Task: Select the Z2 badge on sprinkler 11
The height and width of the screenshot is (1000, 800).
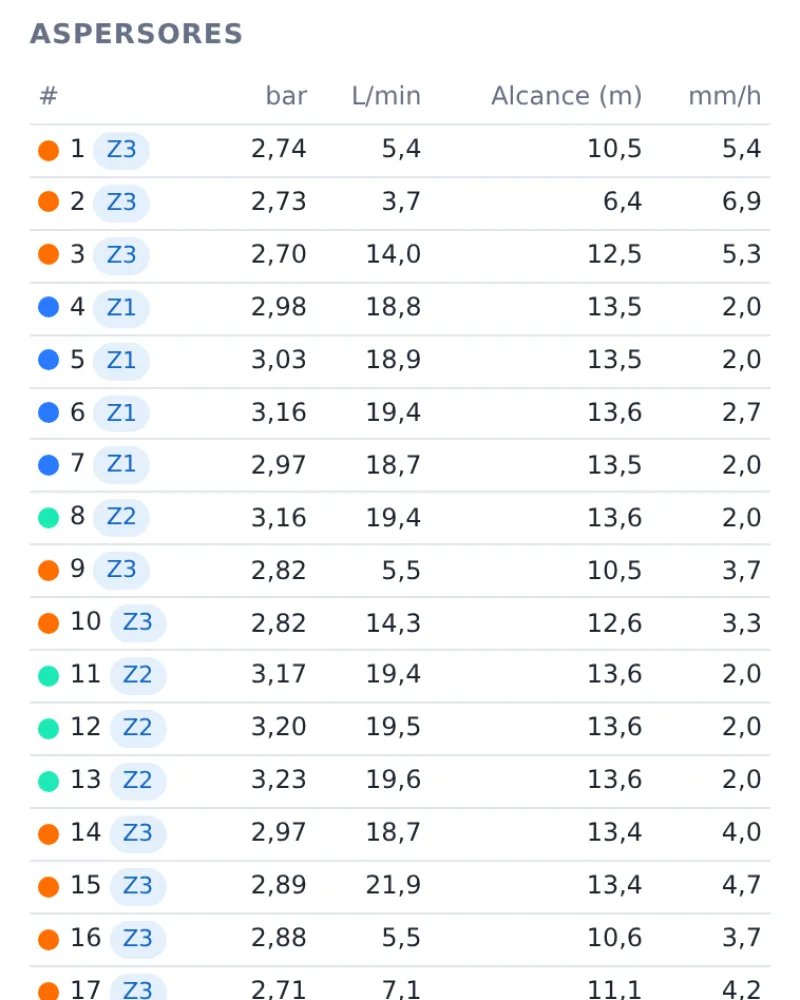Action: click(138, 675)
